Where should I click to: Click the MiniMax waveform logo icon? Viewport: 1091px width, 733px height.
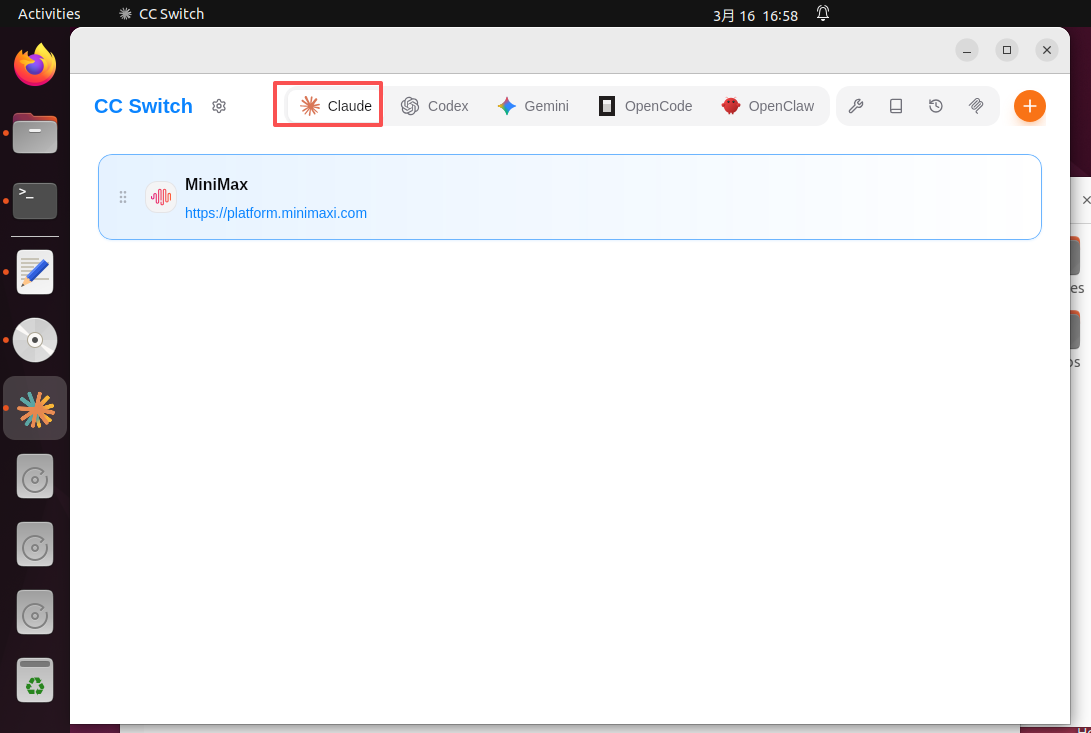161,197
